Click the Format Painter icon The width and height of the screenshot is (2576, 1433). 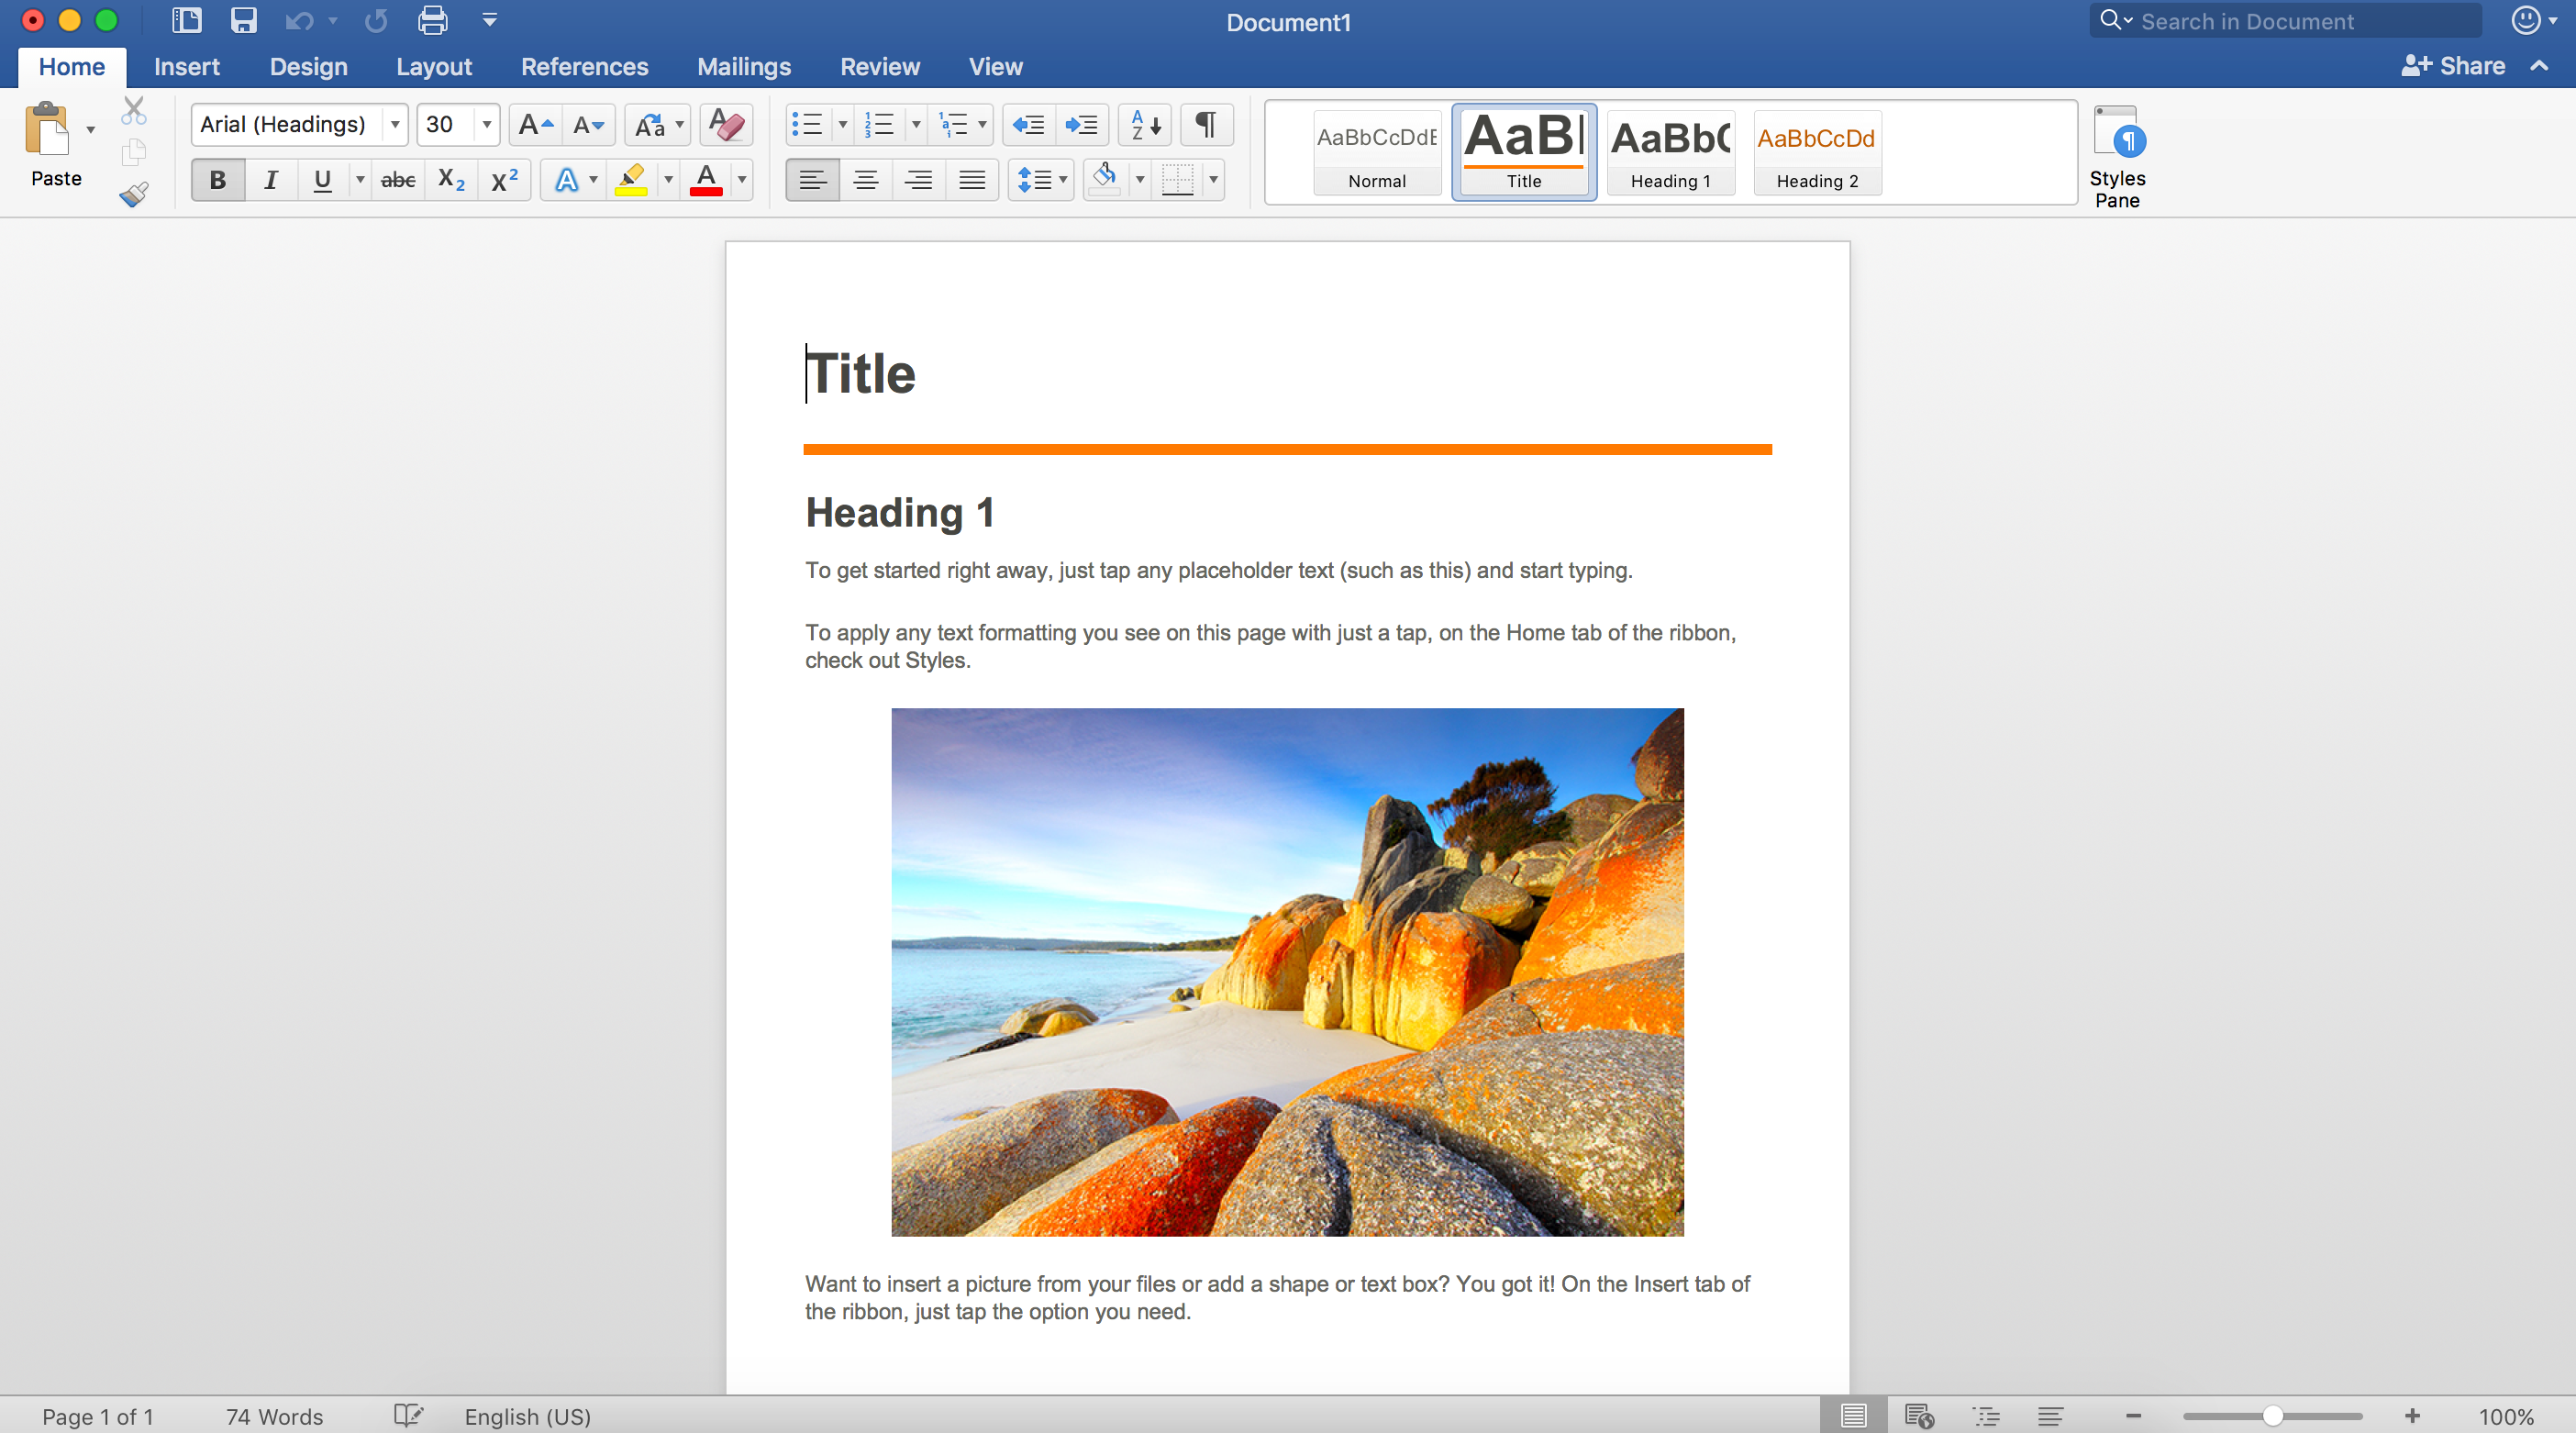[133, 194]
